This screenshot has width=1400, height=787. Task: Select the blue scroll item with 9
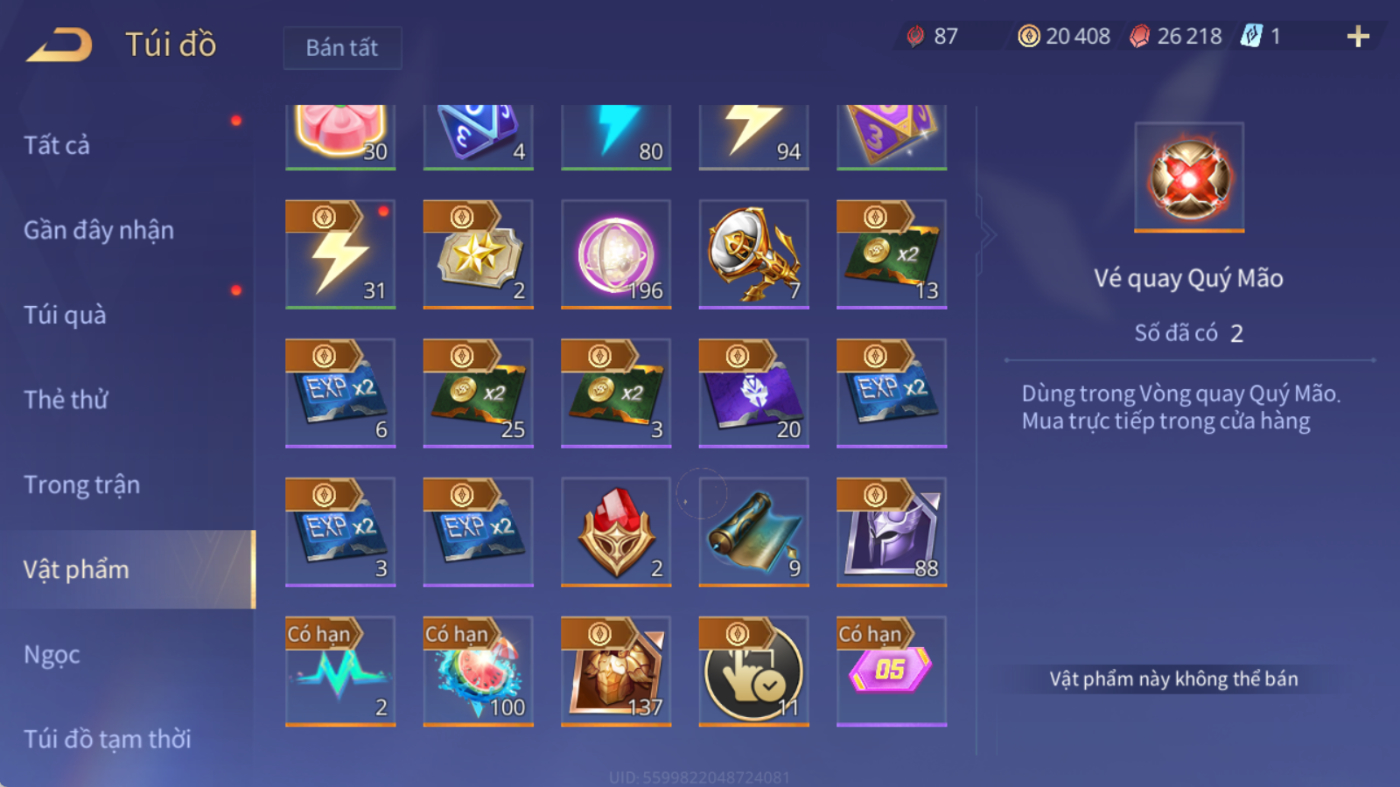point(754,532)
